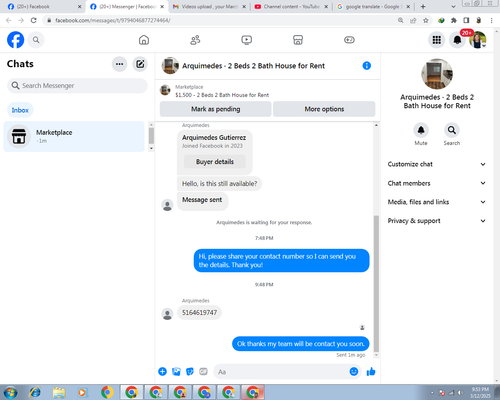Click the Aa message input field
Screen dimensions: 500x400
click(282, 371)
